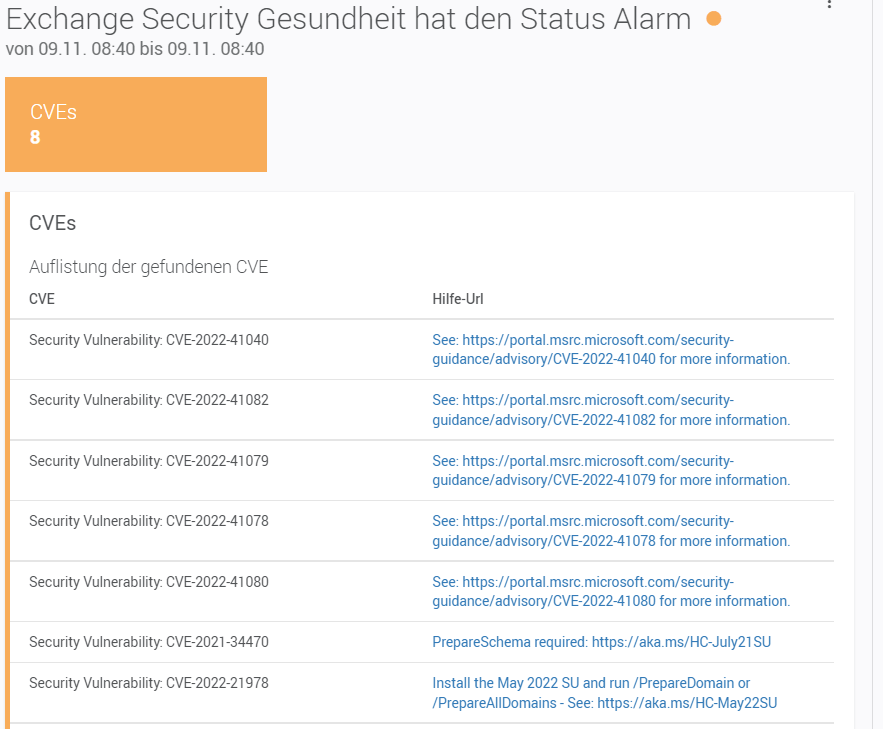Image resolution: width=883 pixels, height=729 pixels.
Task: Click the CVE column header
Action: tap(42, 299)
